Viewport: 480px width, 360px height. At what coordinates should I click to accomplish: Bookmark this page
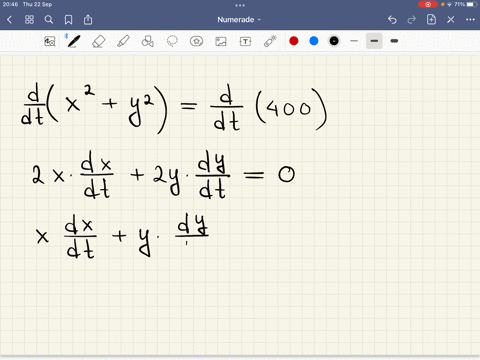coord(68,20)
